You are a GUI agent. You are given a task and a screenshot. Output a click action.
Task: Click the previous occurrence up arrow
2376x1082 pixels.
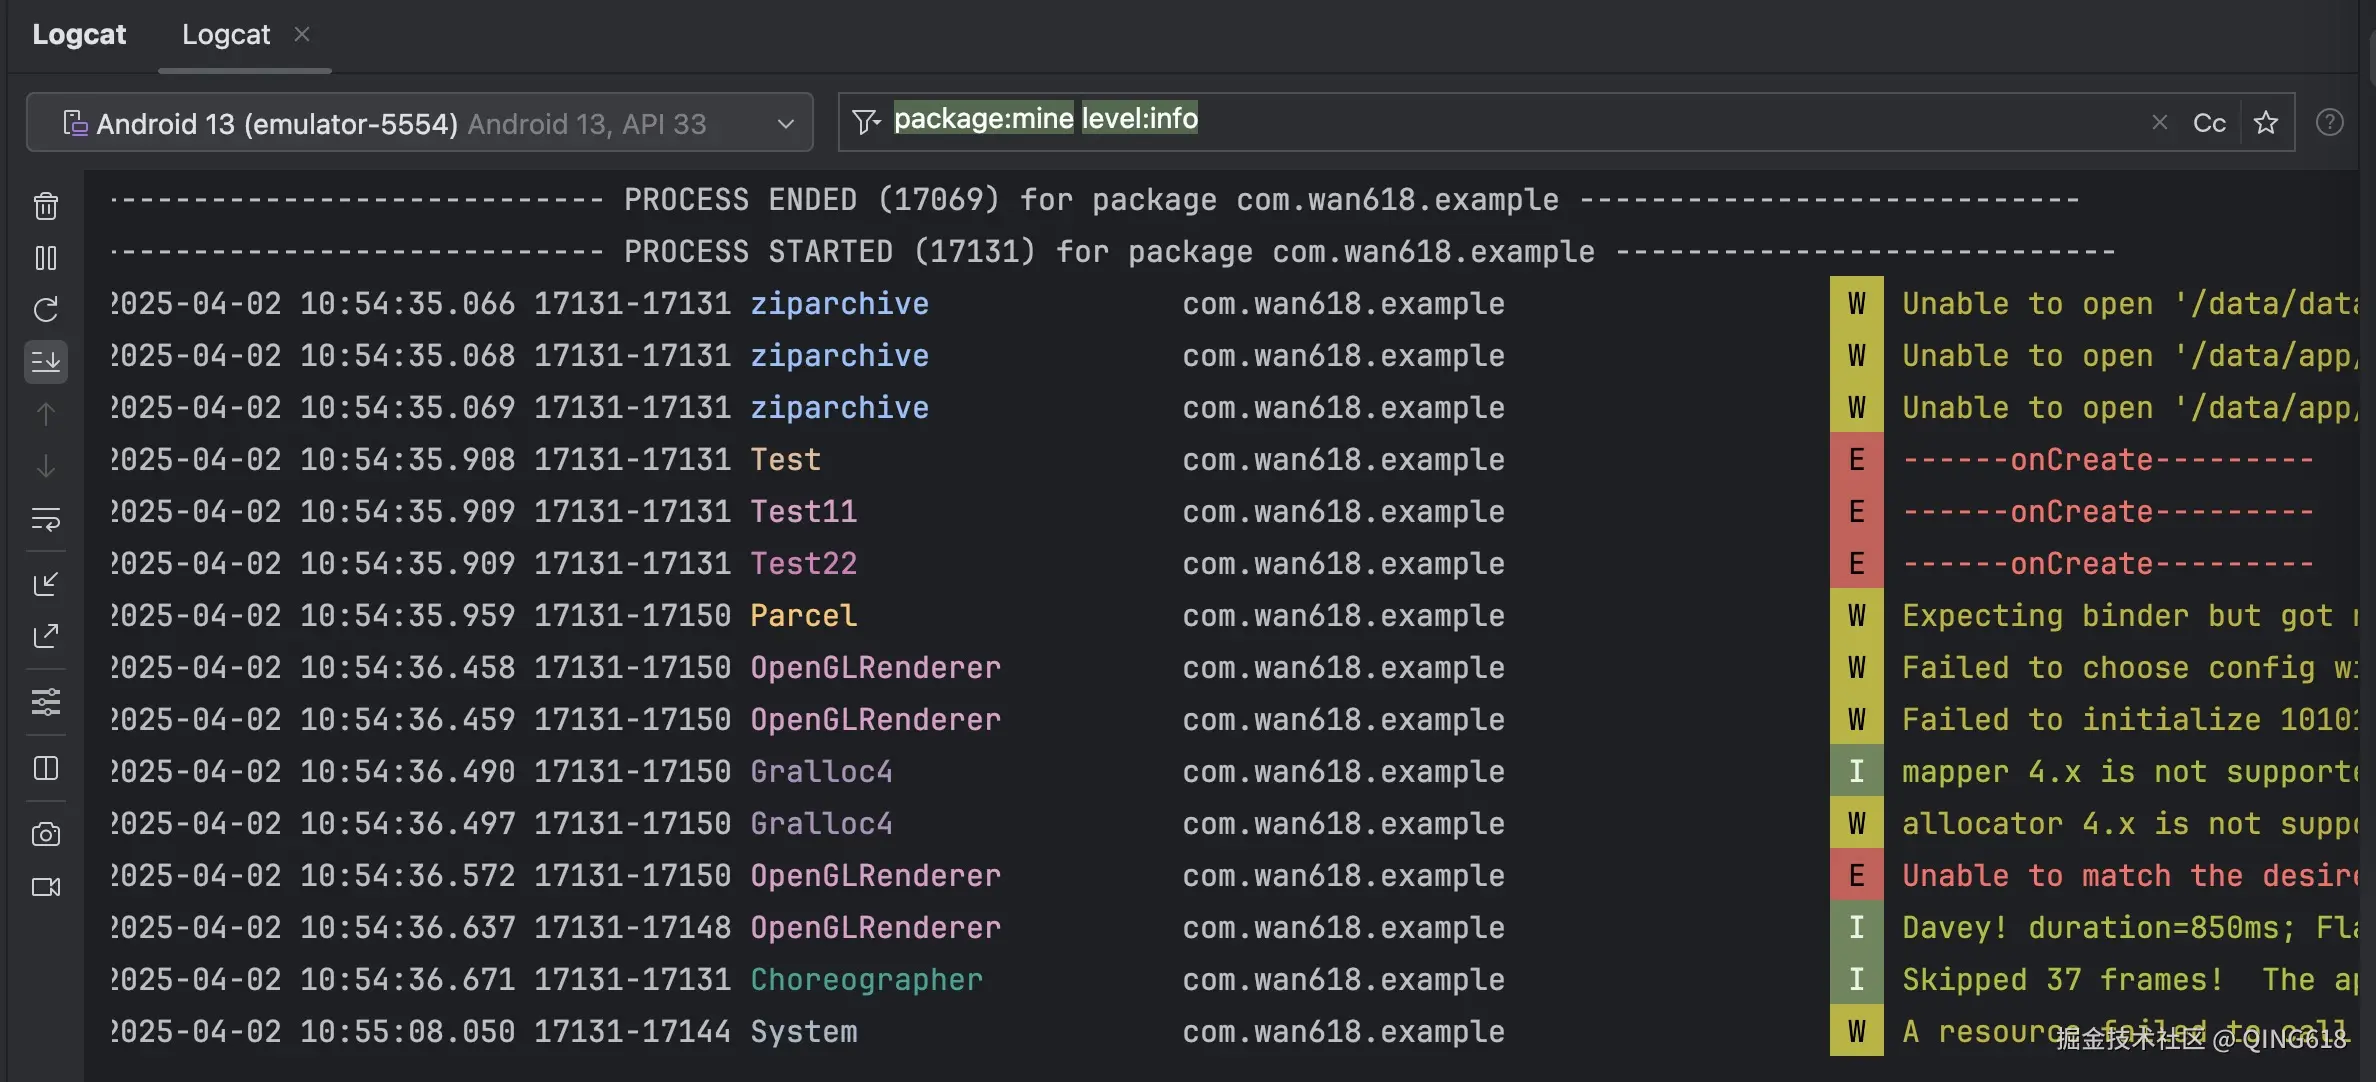coord(46,414)
